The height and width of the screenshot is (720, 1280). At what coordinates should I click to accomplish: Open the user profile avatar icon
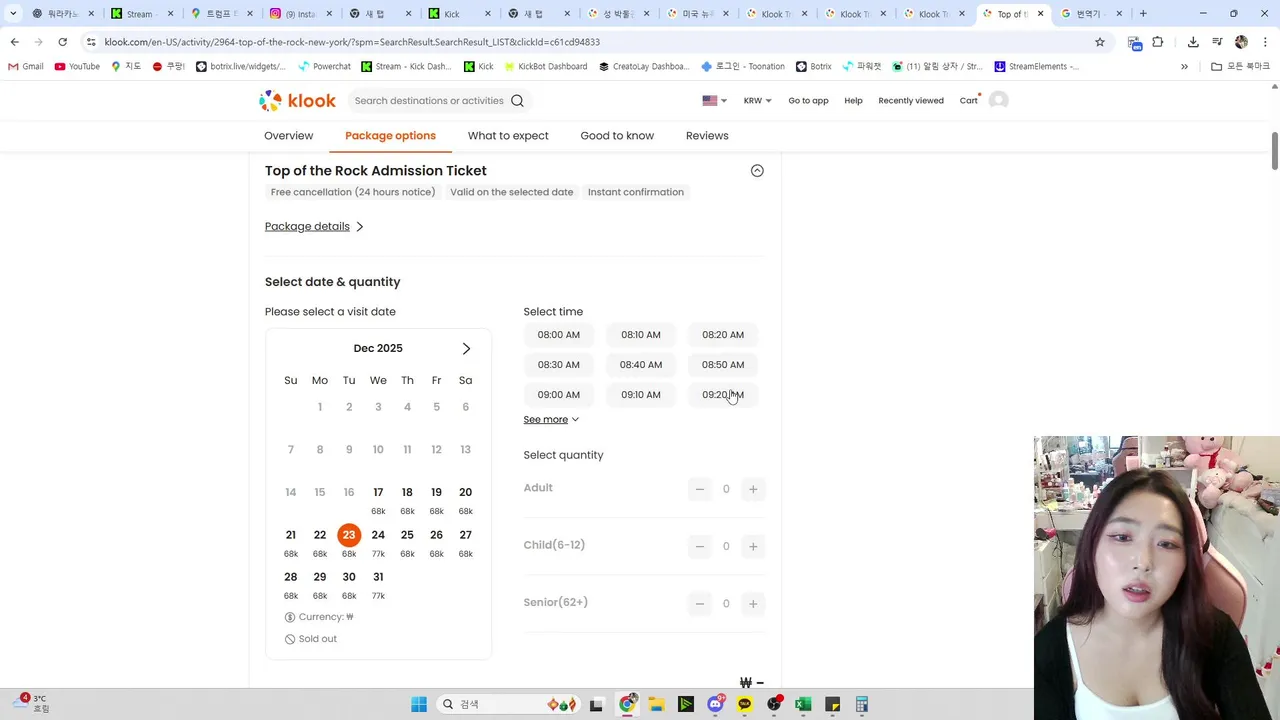998,100
